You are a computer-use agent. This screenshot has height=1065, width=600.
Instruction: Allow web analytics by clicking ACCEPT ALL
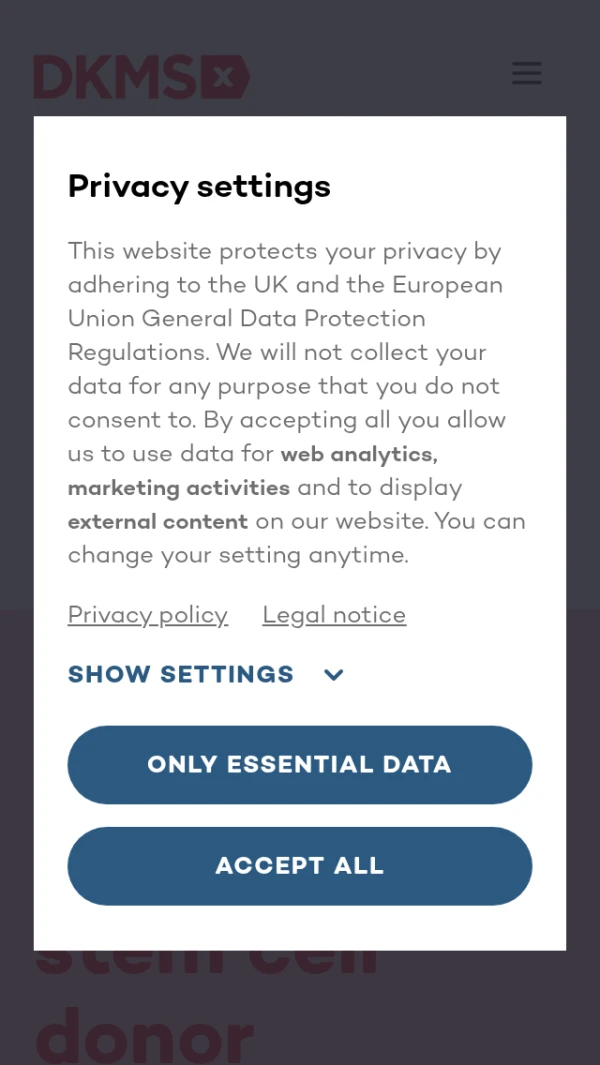click(x=299, y=866)
